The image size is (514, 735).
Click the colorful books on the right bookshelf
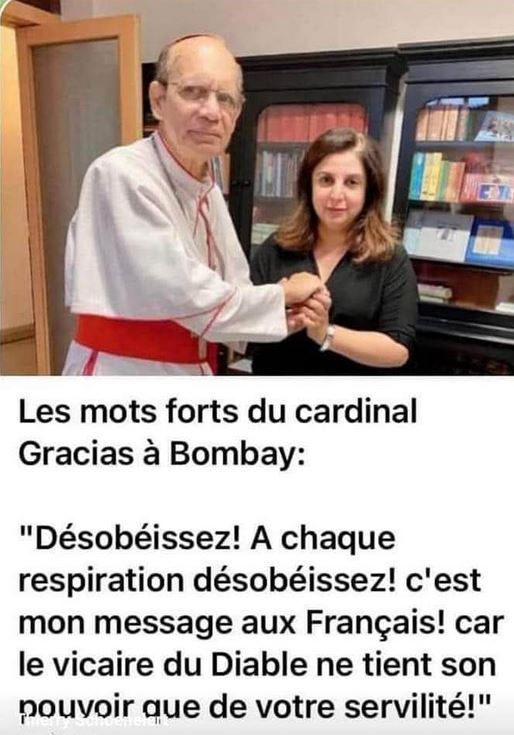(438, 177)
